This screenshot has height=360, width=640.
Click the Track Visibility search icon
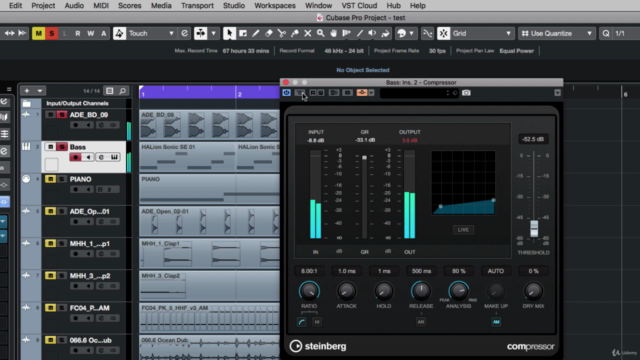(x=122, y=91)
